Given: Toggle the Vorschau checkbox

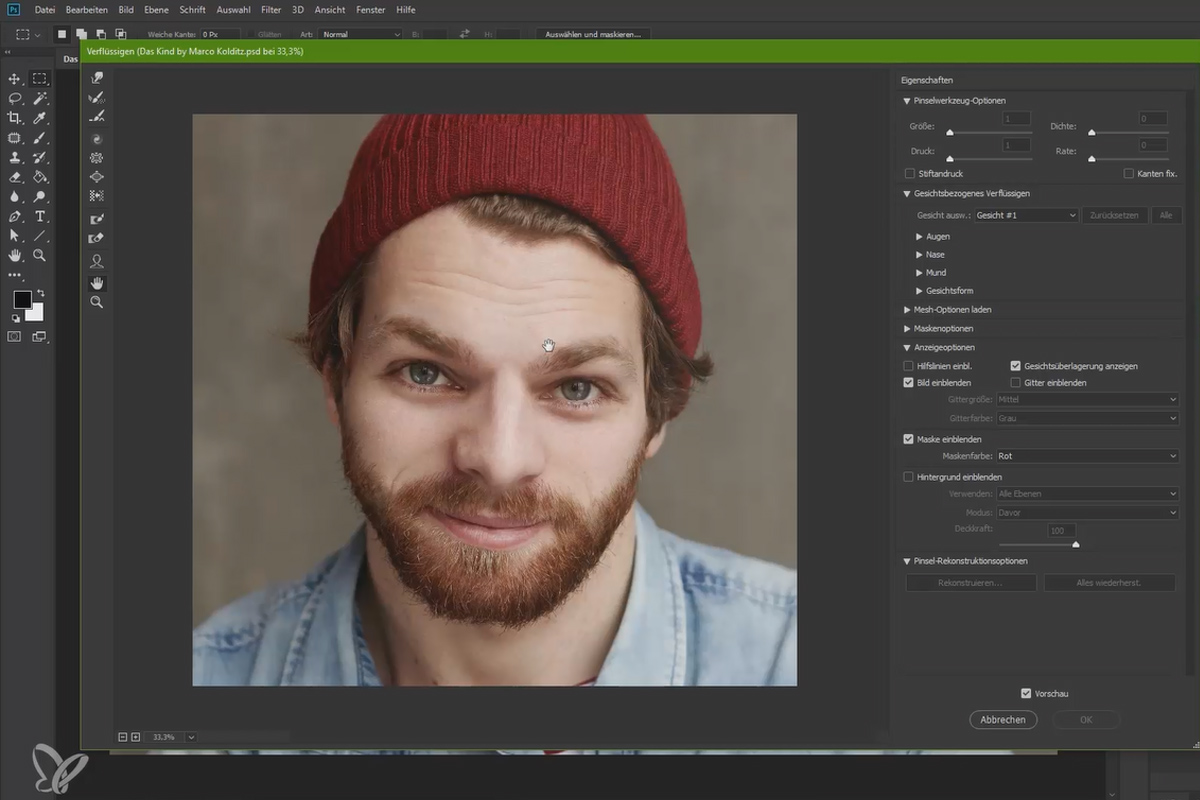Looking at the screenshot, I should point(1026,693).
